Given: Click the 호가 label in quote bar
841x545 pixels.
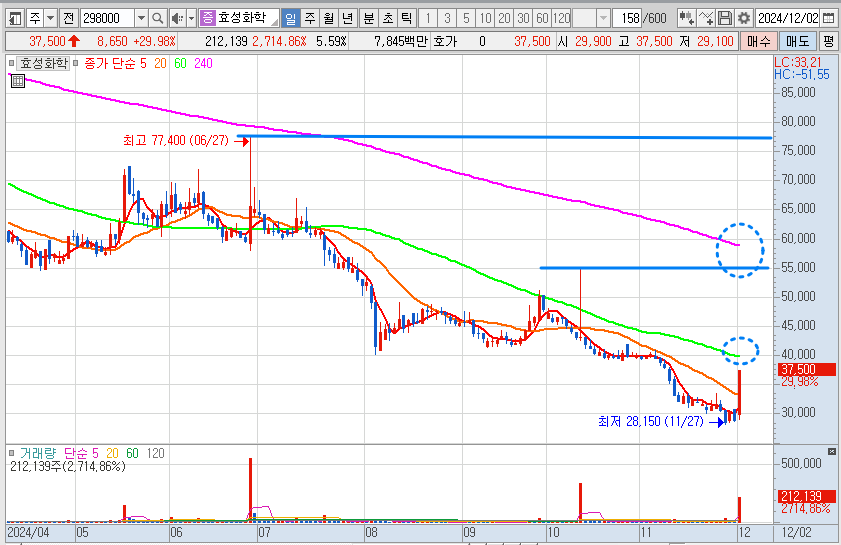Looking at the screenshot, I should point(445,41).
